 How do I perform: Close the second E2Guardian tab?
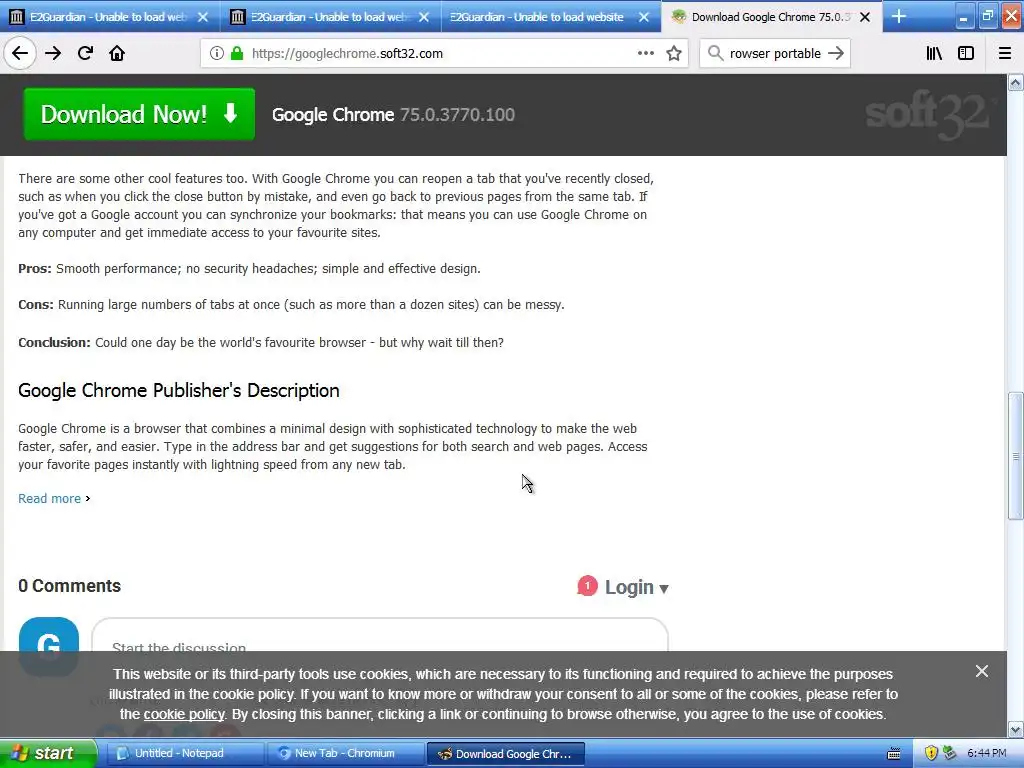(424, 17)
